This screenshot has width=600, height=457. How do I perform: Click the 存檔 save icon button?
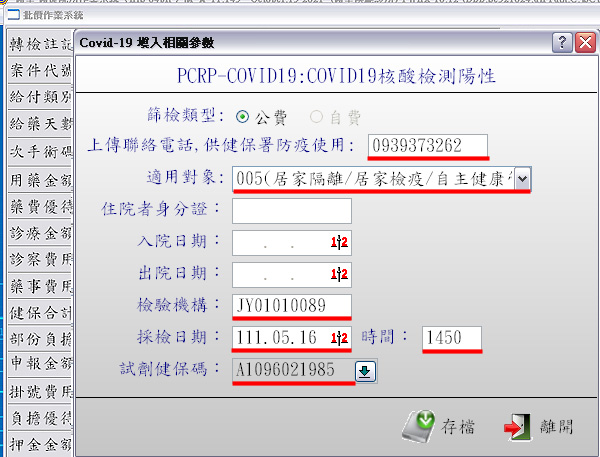(x=438, y=427)
